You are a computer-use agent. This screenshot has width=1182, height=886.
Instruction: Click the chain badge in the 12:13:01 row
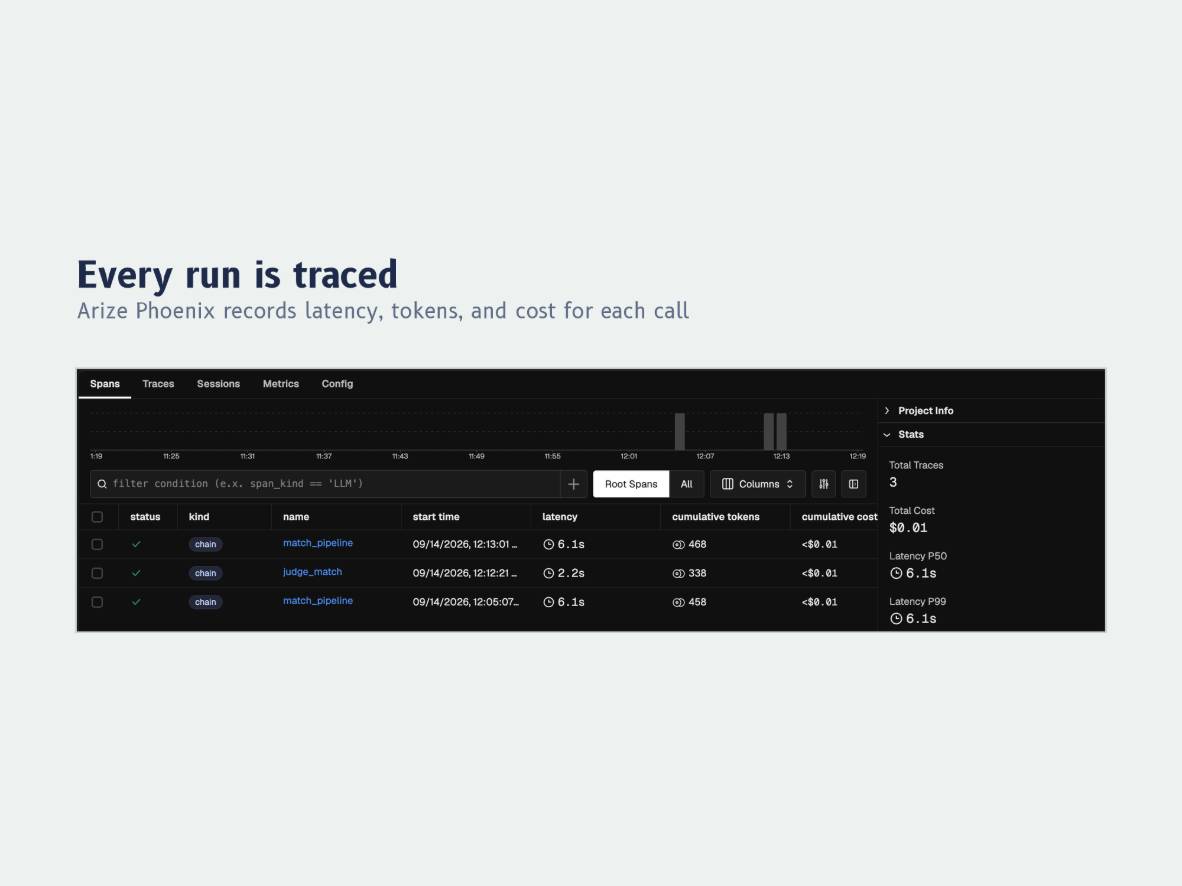(x=206, y=544)
